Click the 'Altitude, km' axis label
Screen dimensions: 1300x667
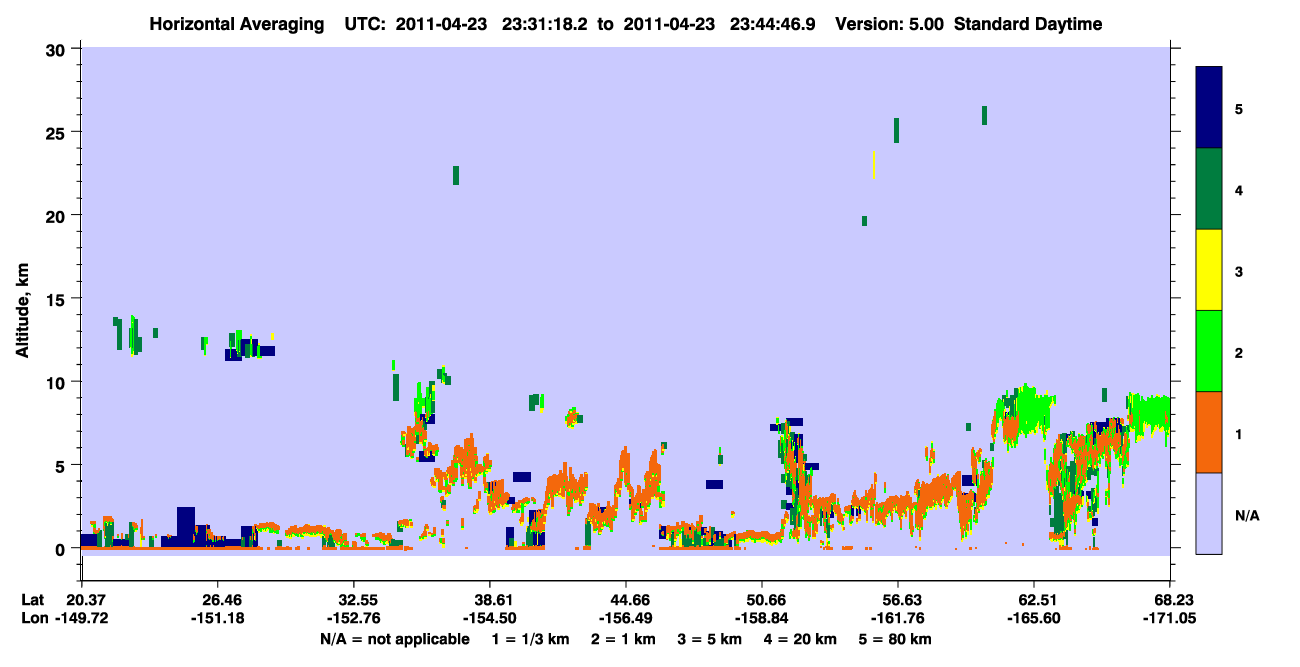[22, 309]
